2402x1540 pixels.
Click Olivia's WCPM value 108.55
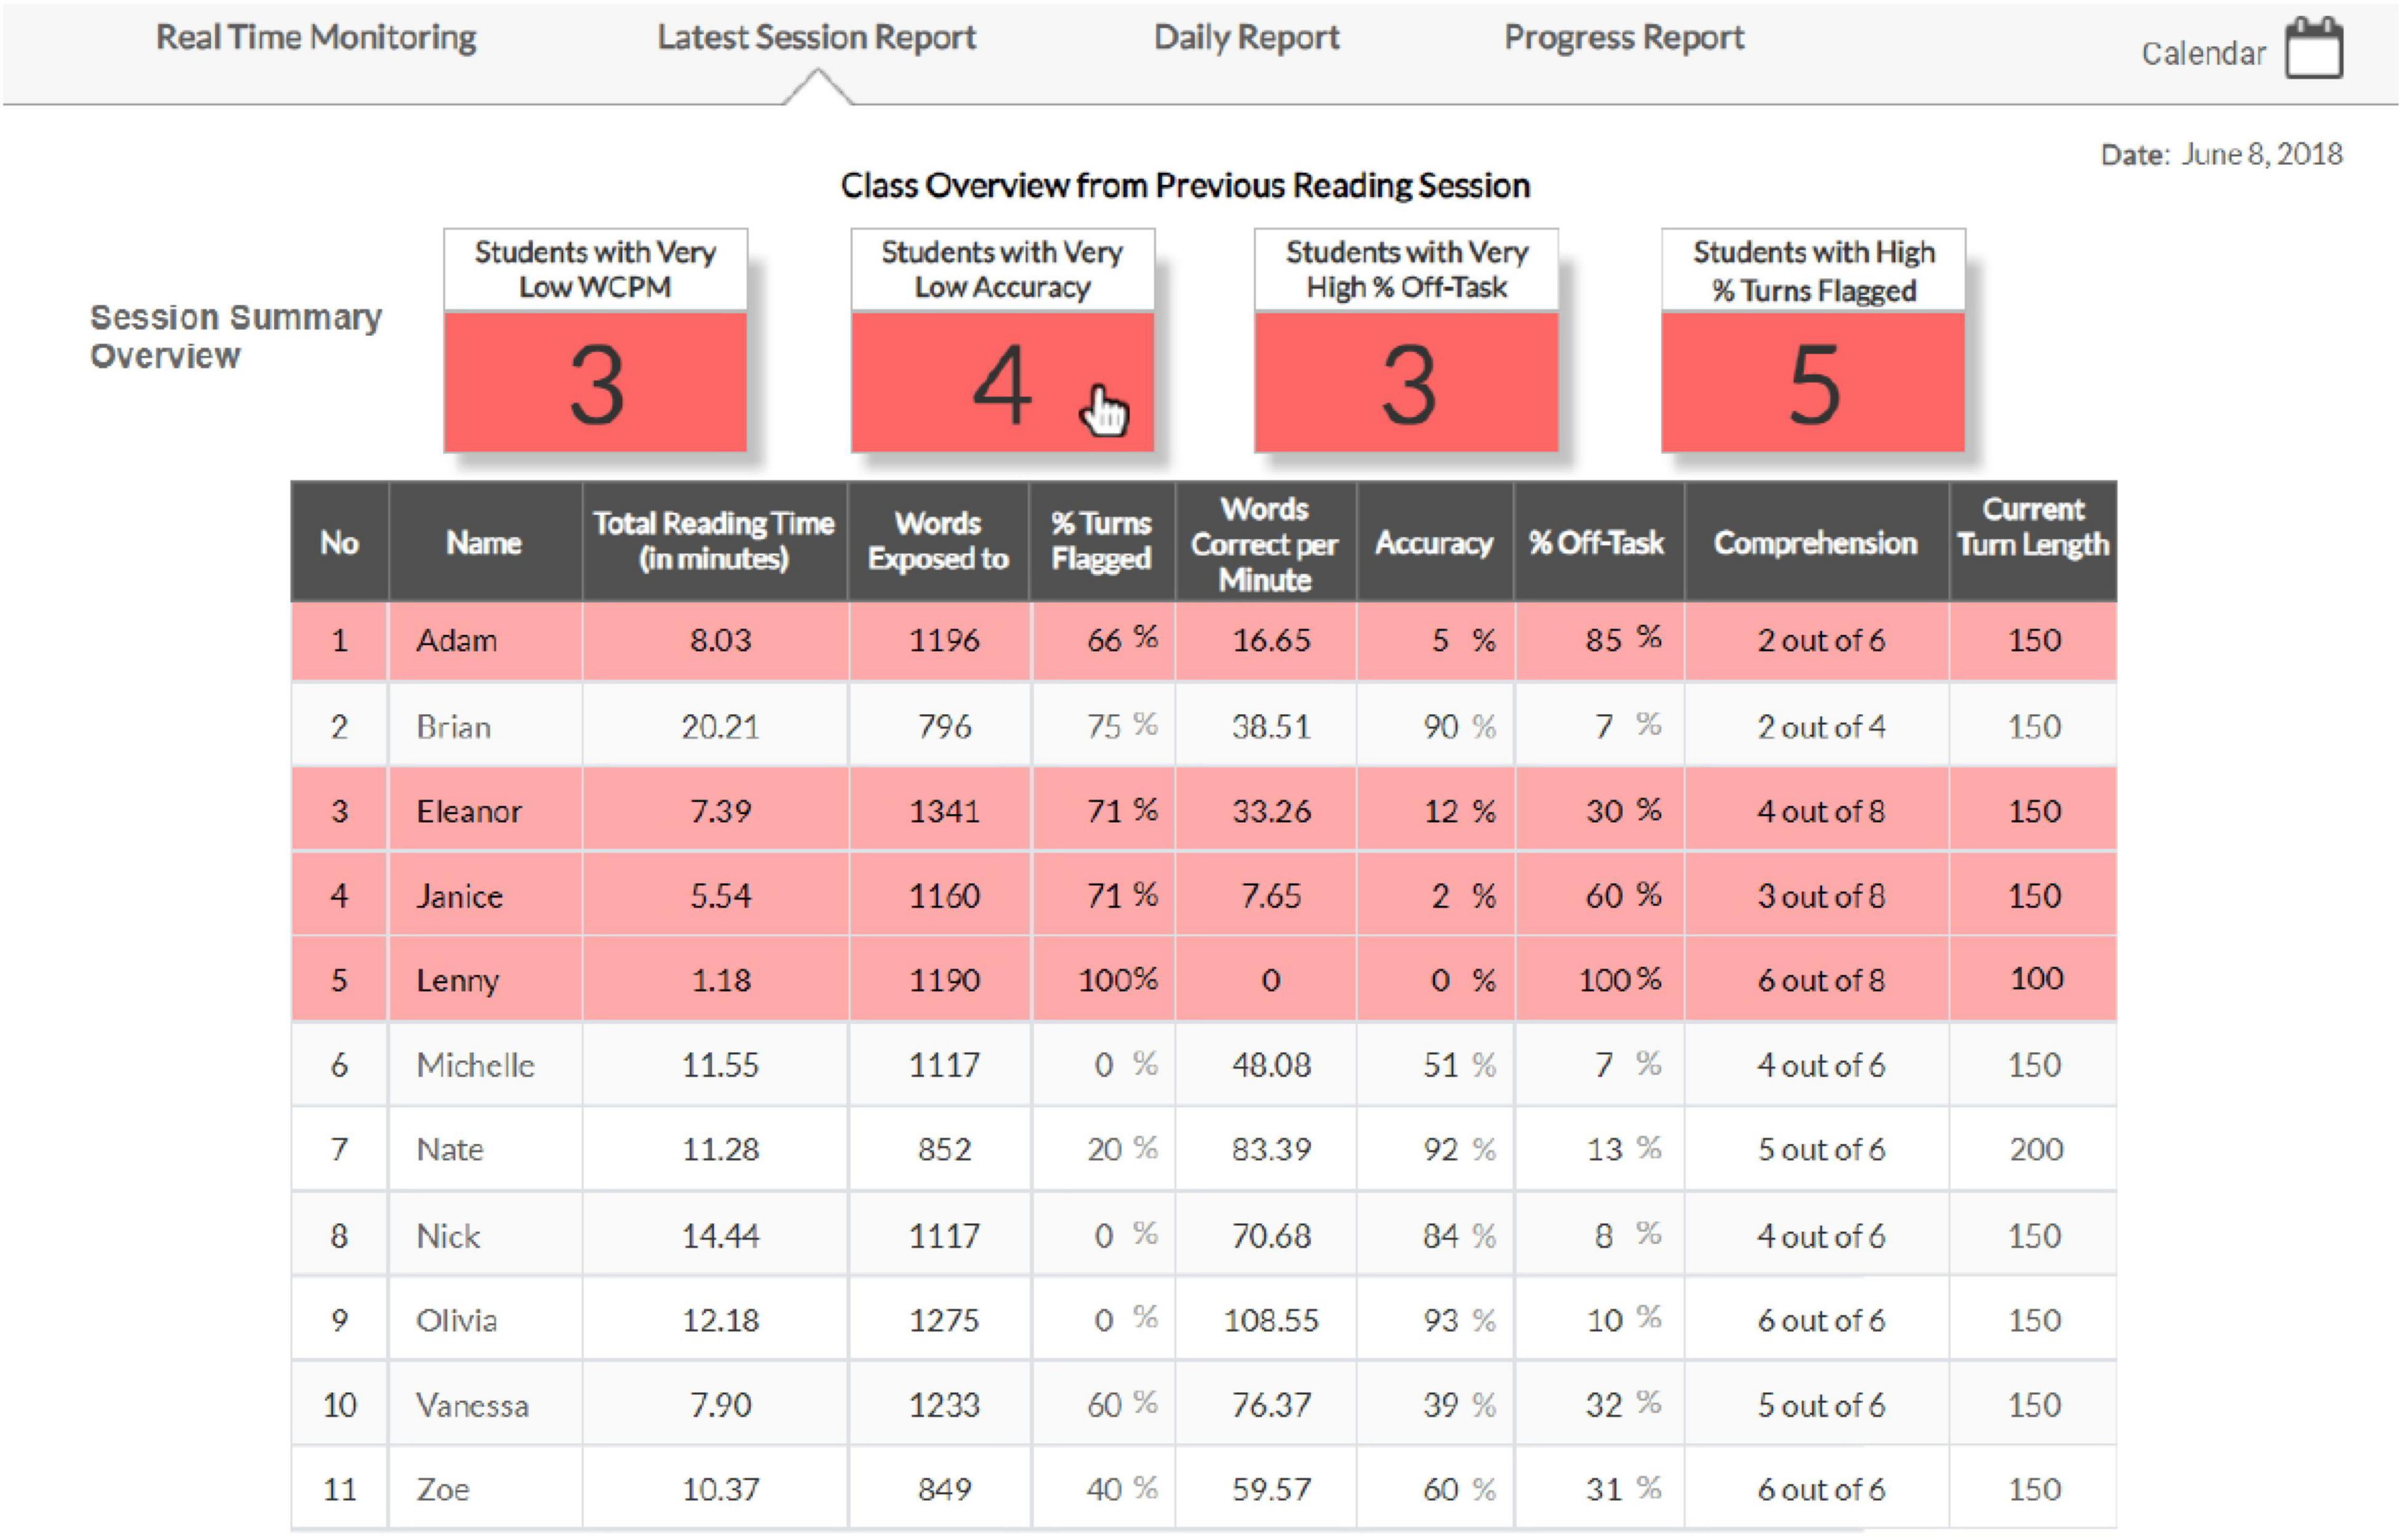[x=1271, y=1320]
